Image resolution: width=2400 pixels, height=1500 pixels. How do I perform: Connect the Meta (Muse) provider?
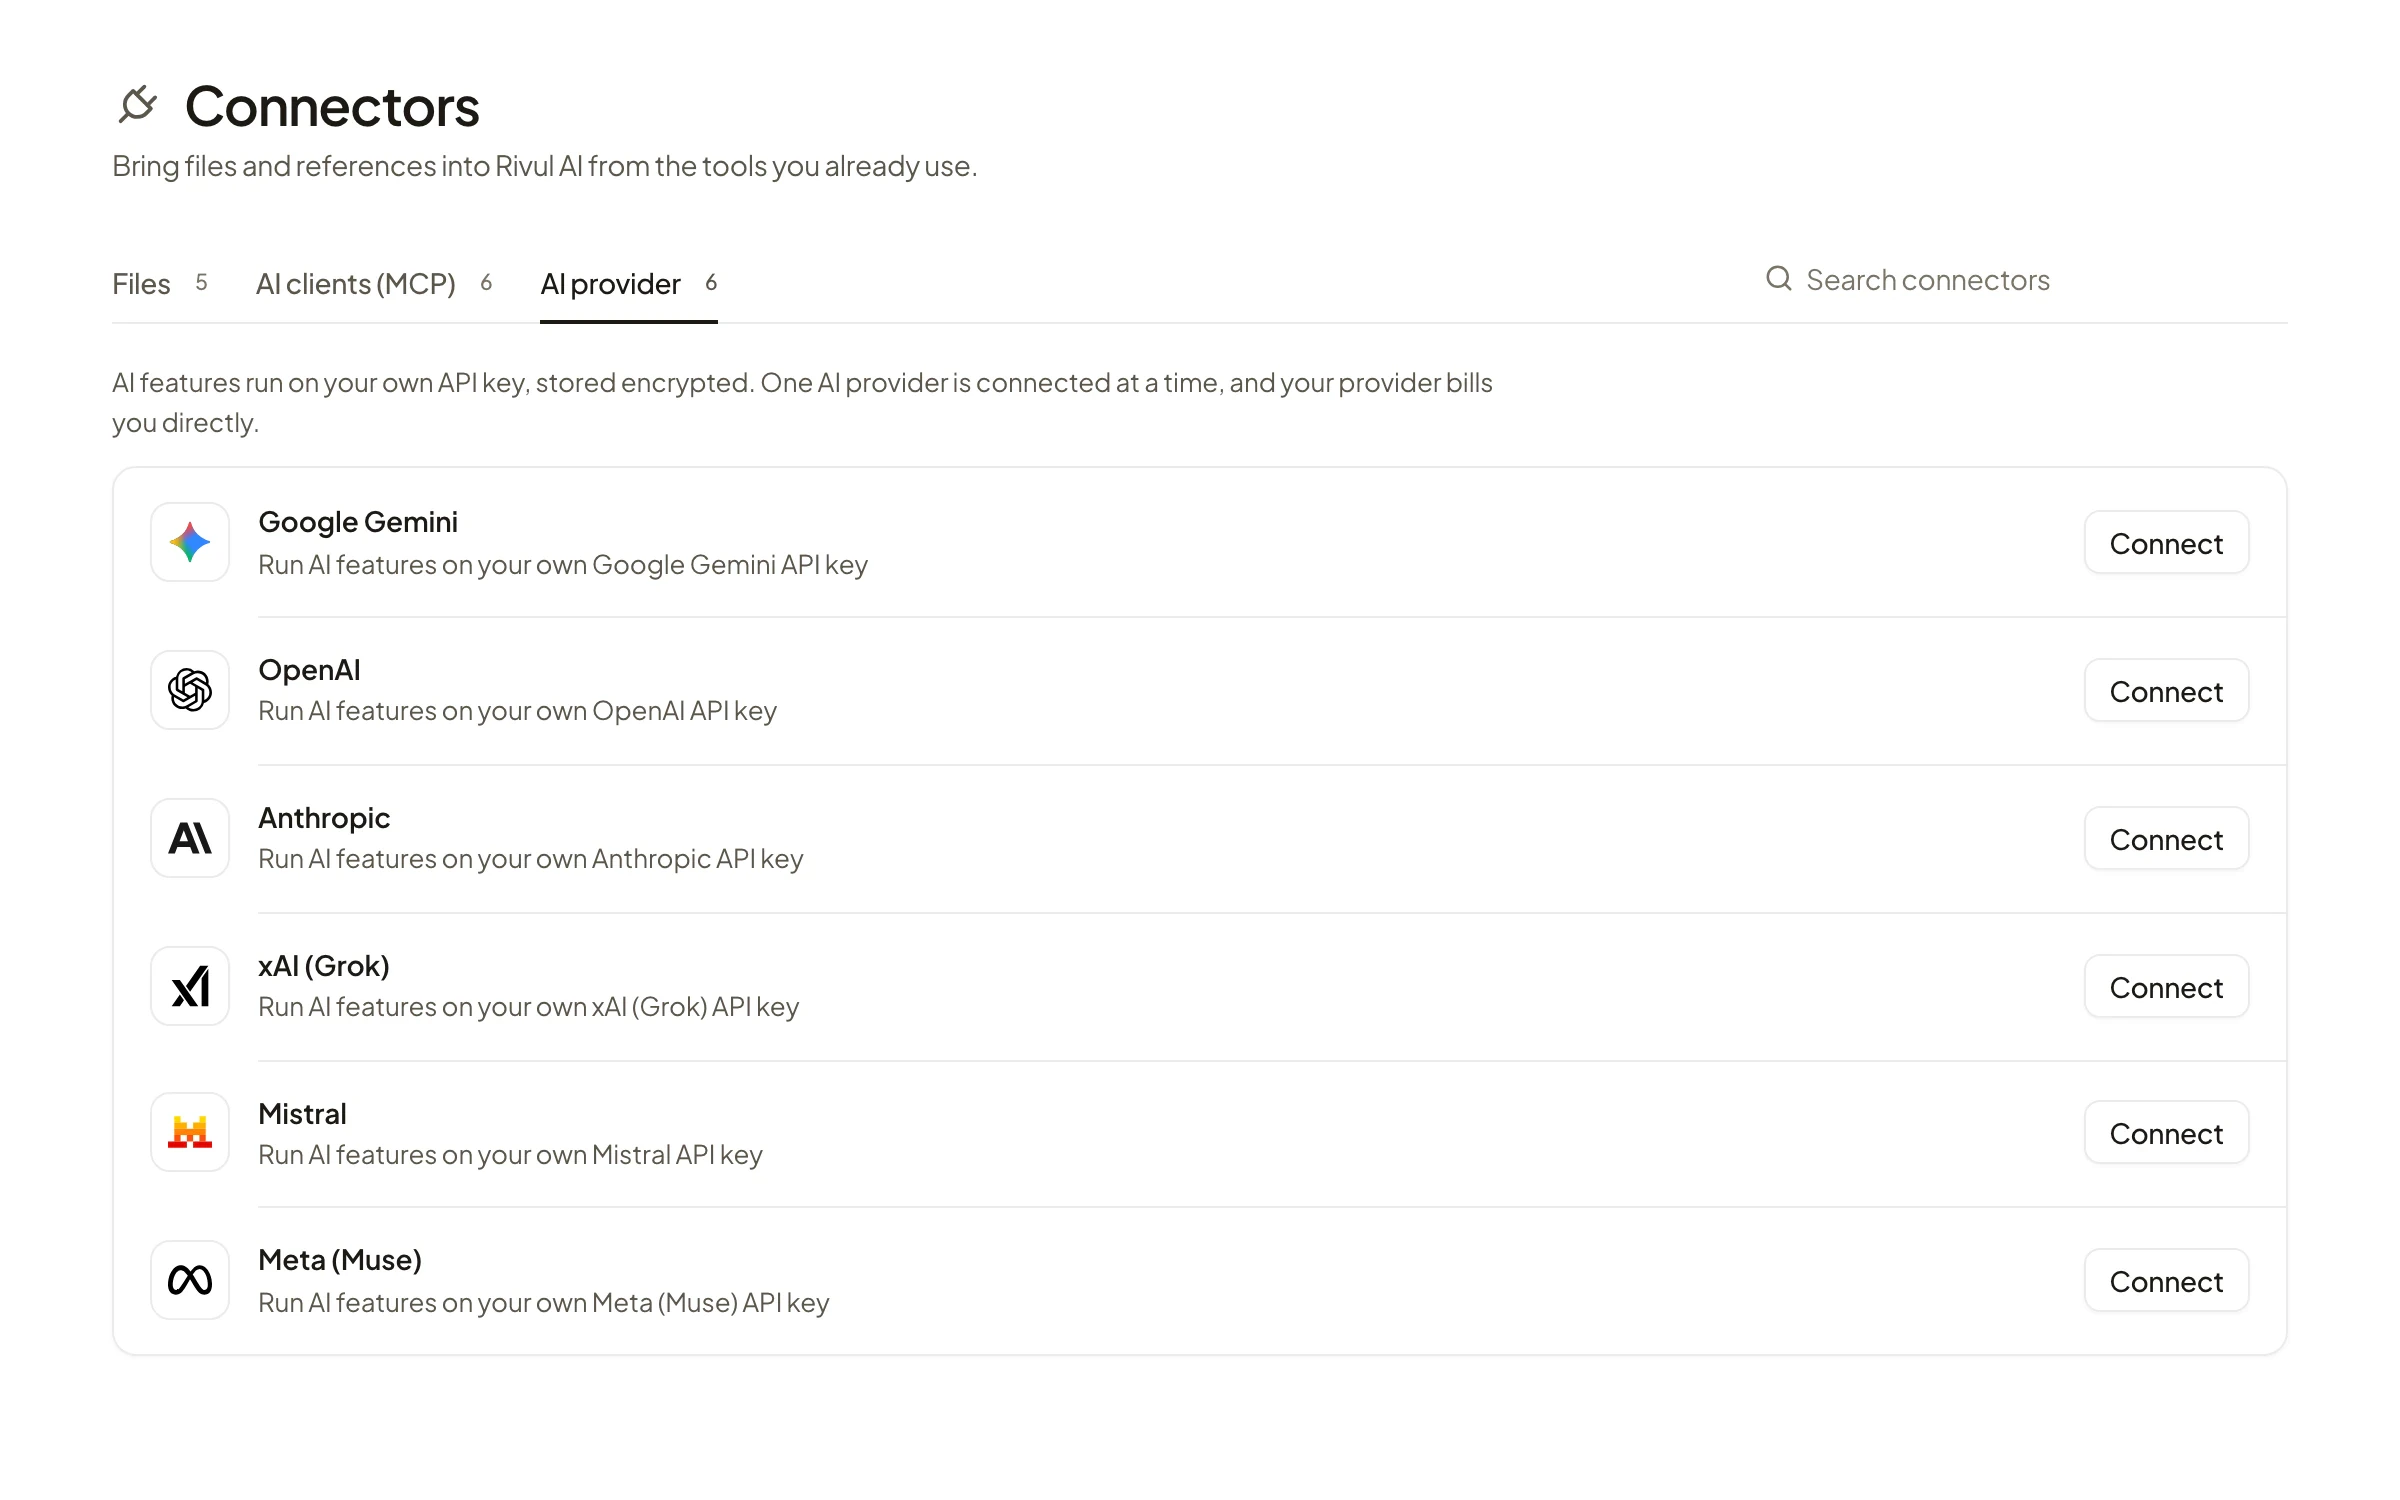[2166, 1281]
